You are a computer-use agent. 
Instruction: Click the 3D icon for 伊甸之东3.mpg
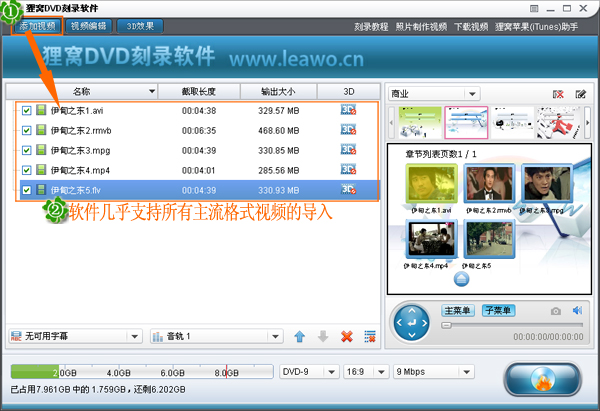pos(348,150)
